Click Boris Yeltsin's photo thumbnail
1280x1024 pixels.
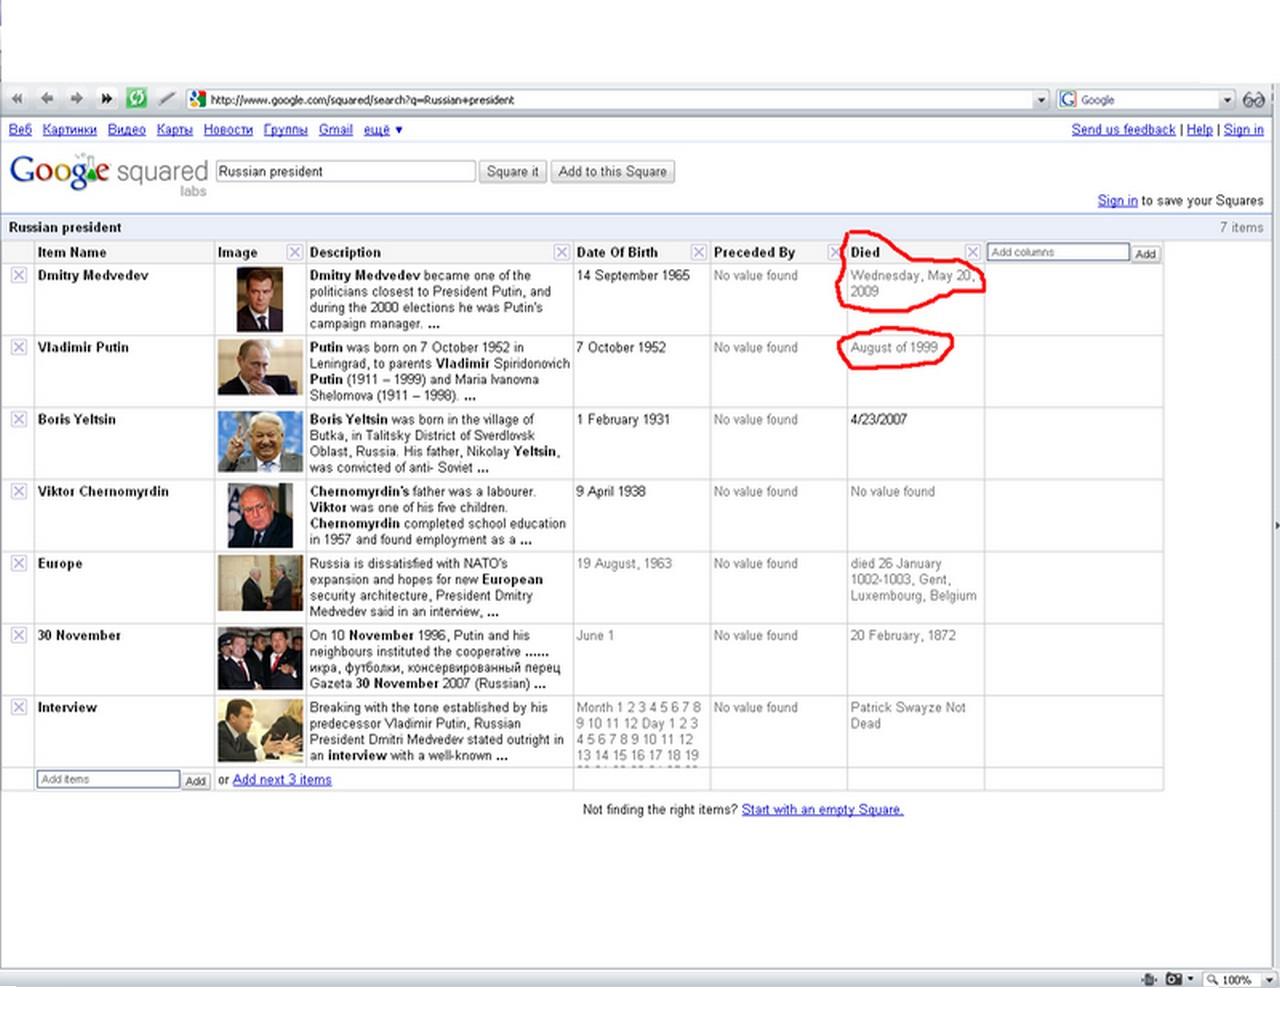(x=260, y=441)
